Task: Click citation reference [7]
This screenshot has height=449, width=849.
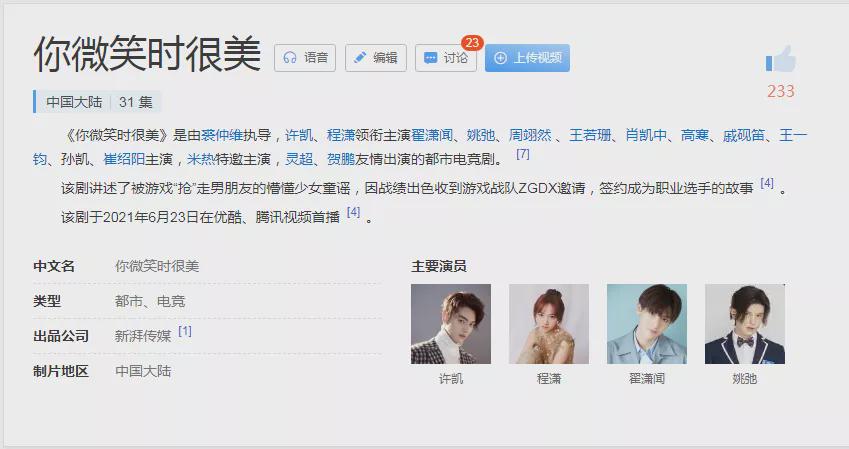Action: (523, 154)
